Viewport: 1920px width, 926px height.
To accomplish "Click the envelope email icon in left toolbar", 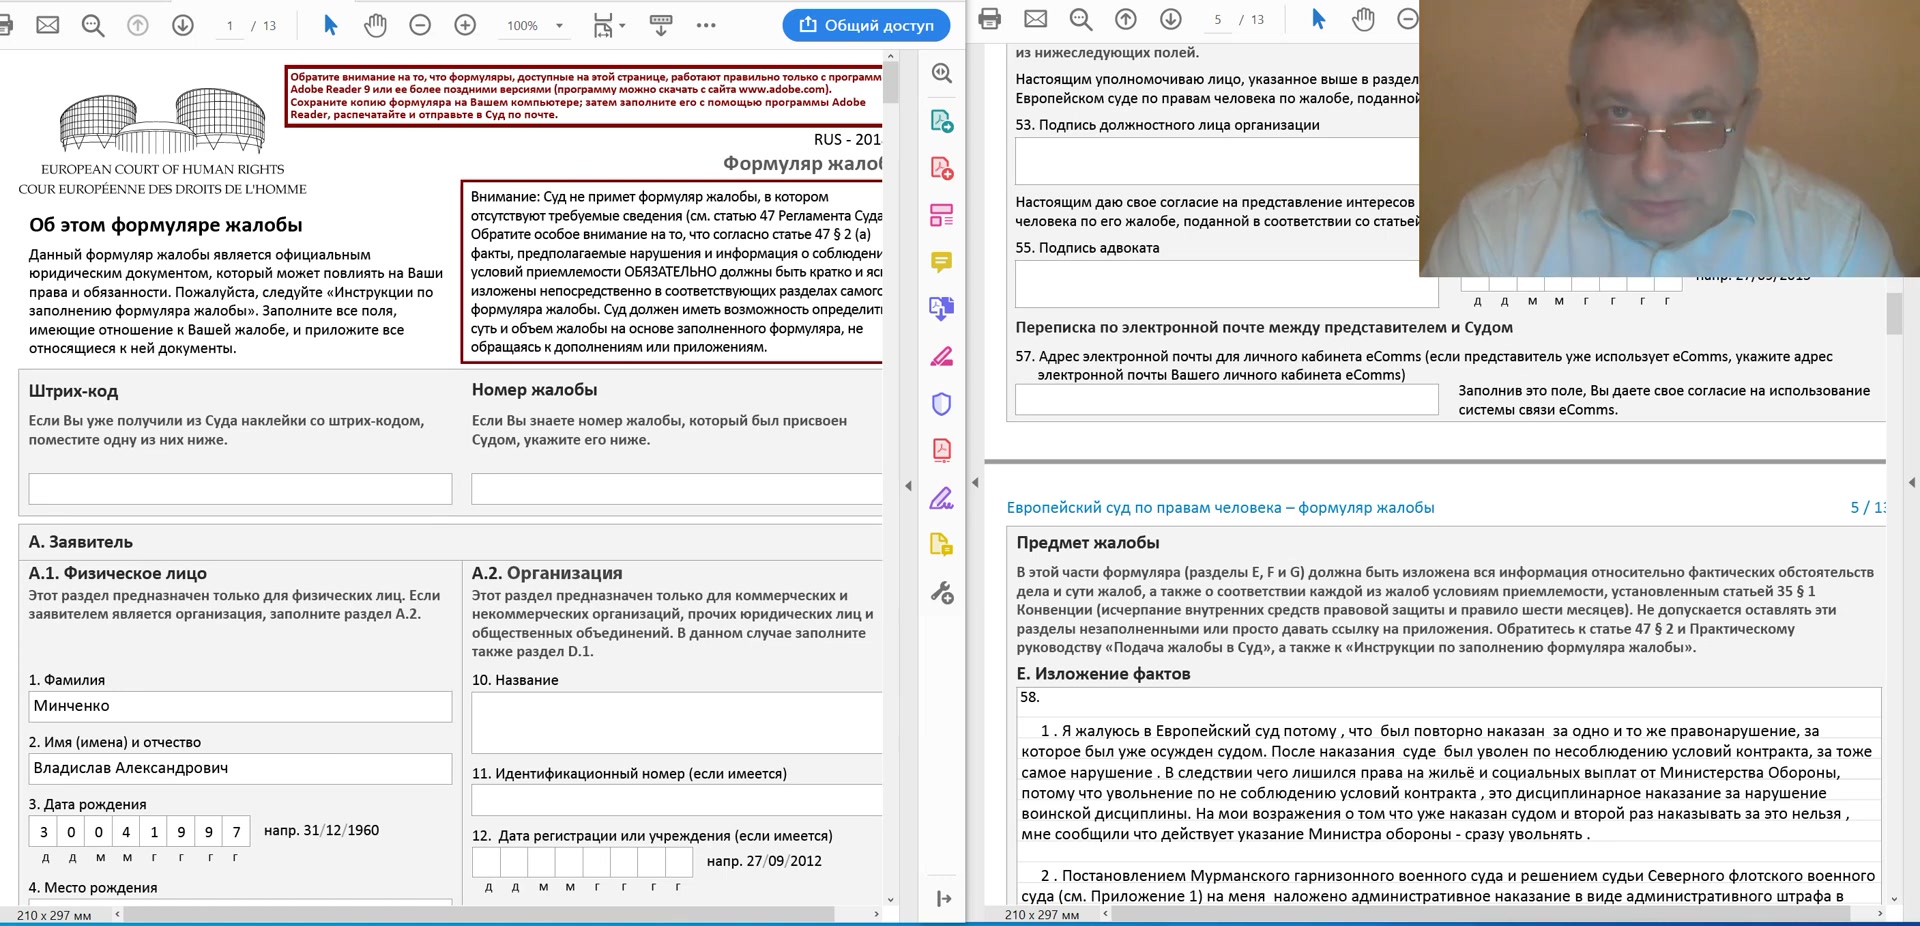I will [47, 25].
